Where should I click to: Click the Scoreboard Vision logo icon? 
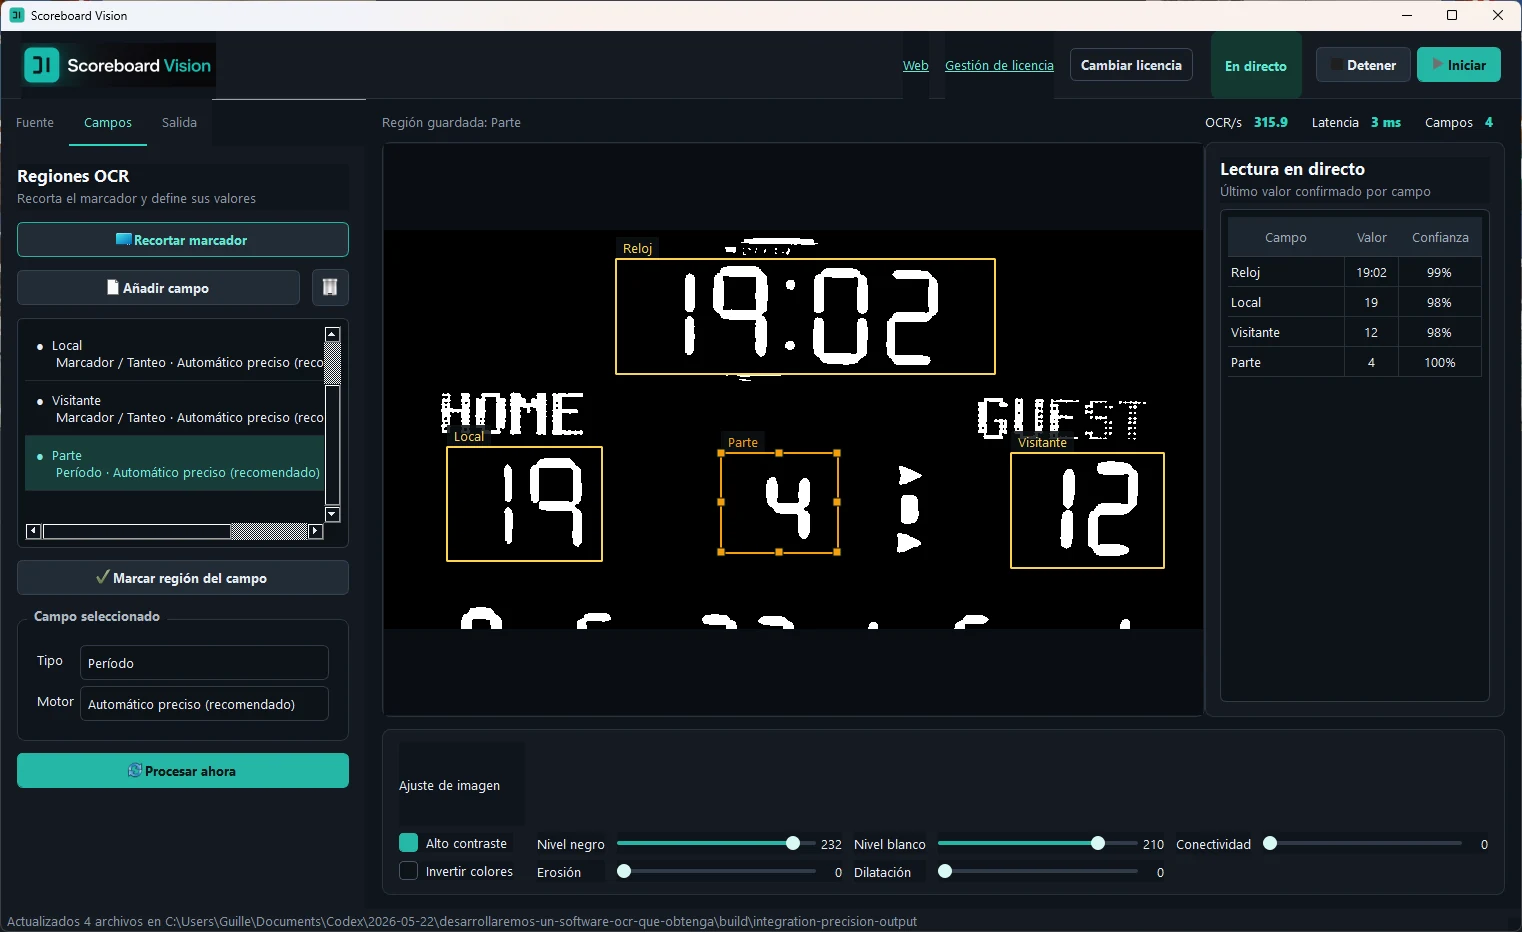click(41, 65)
